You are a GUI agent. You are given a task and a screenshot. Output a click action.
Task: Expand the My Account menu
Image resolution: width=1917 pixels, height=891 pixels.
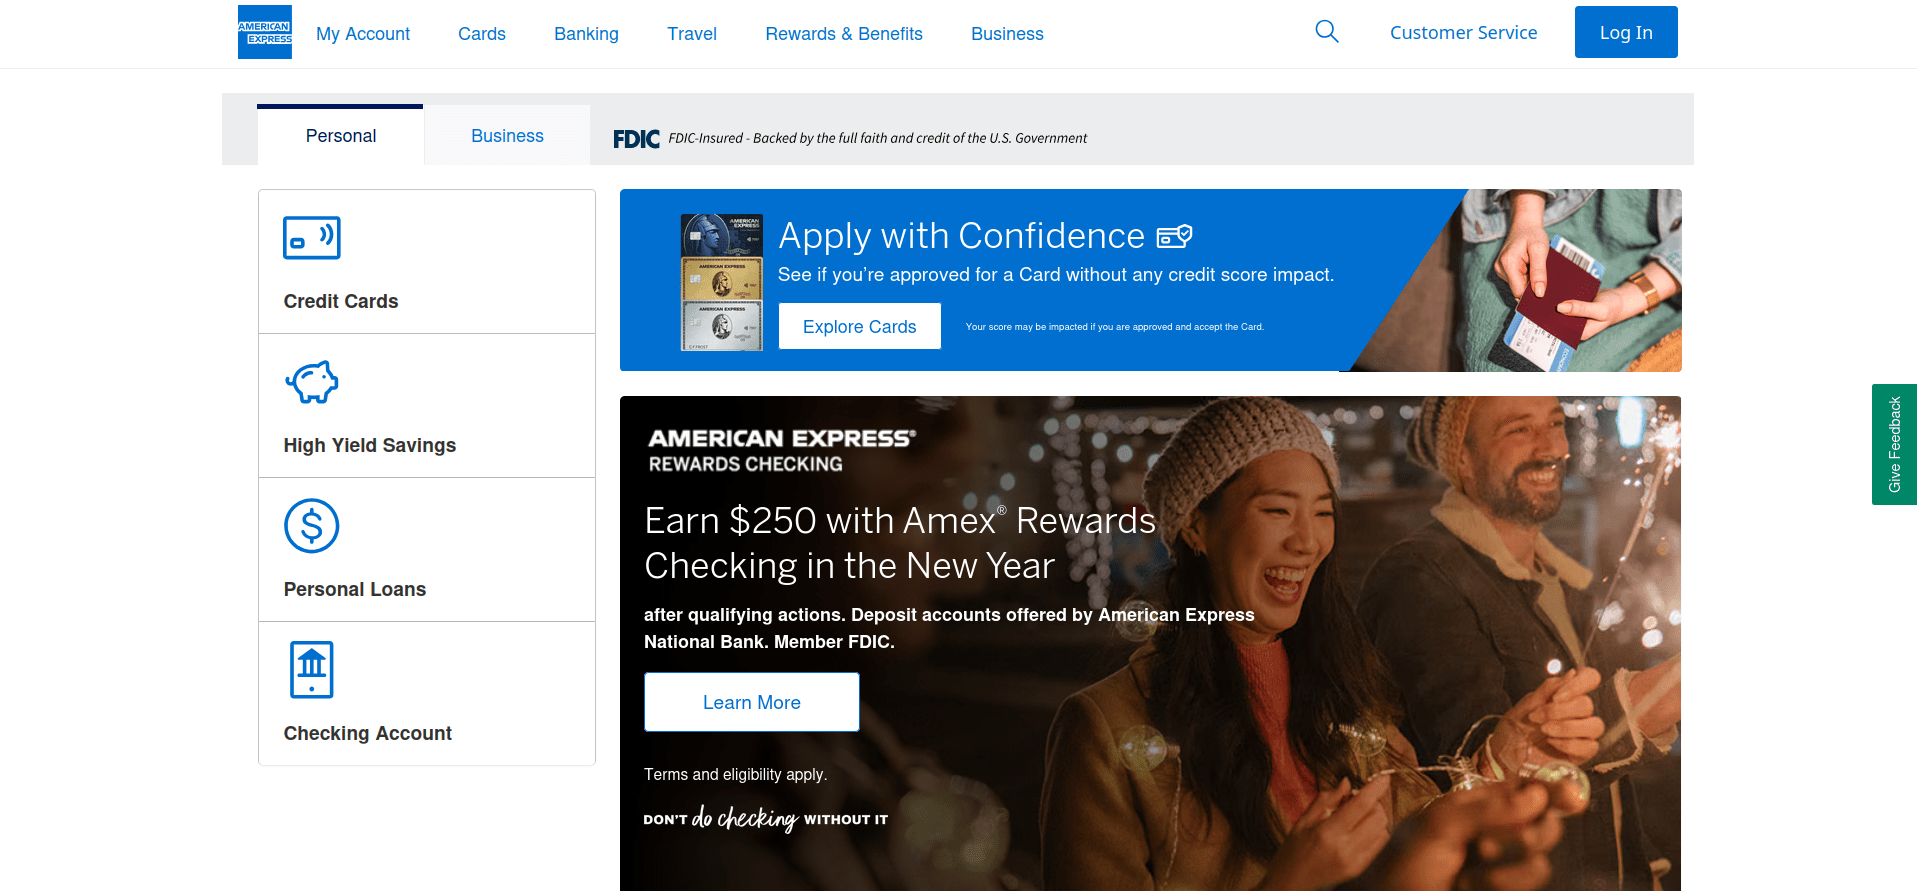coord(363,34)
